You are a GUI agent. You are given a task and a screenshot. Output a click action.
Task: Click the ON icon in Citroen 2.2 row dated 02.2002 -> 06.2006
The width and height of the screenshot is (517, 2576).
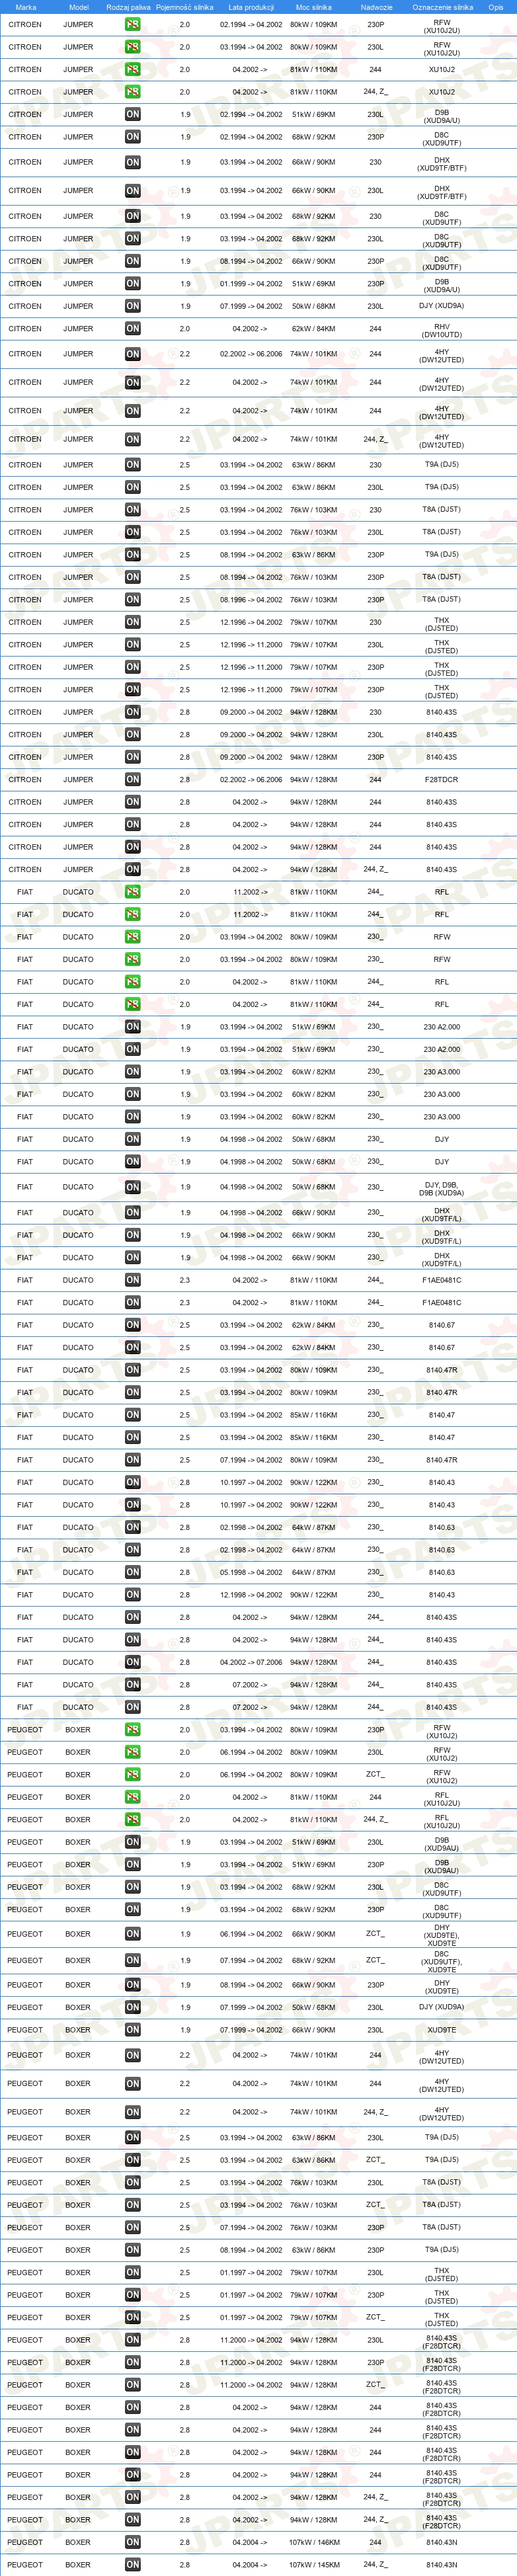click(x=132, y=354)
